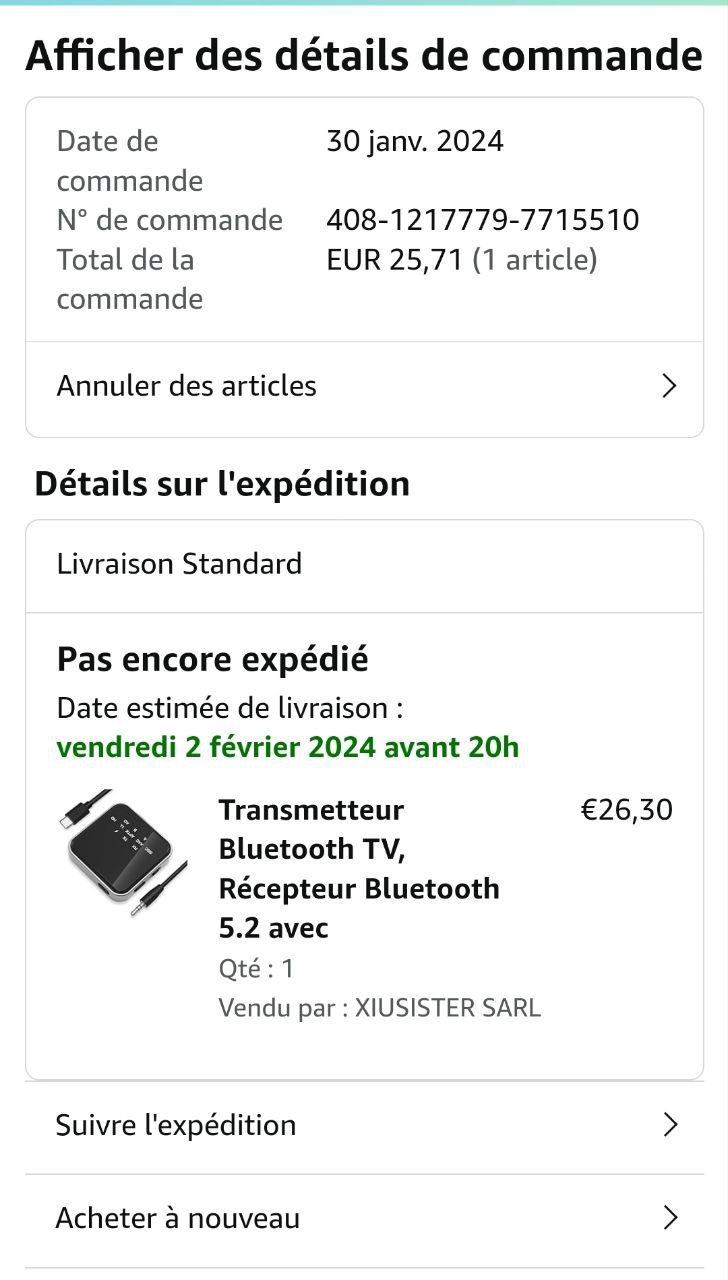
Task: Tap the Pas encore expédié status
Action: coord(213,659)
